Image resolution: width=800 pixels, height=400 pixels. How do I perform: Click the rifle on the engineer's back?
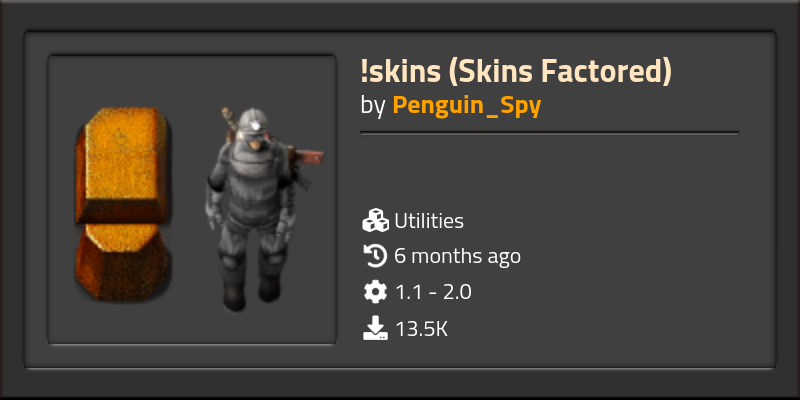pyautogui.click(x=306, y=156)
